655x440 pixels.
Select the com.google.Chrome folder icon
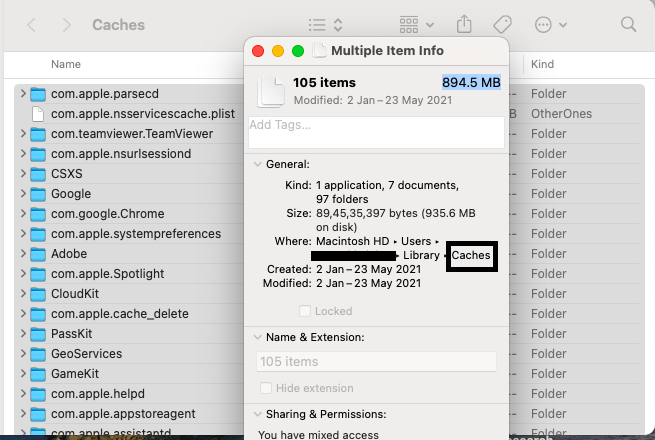pos(38,214)
